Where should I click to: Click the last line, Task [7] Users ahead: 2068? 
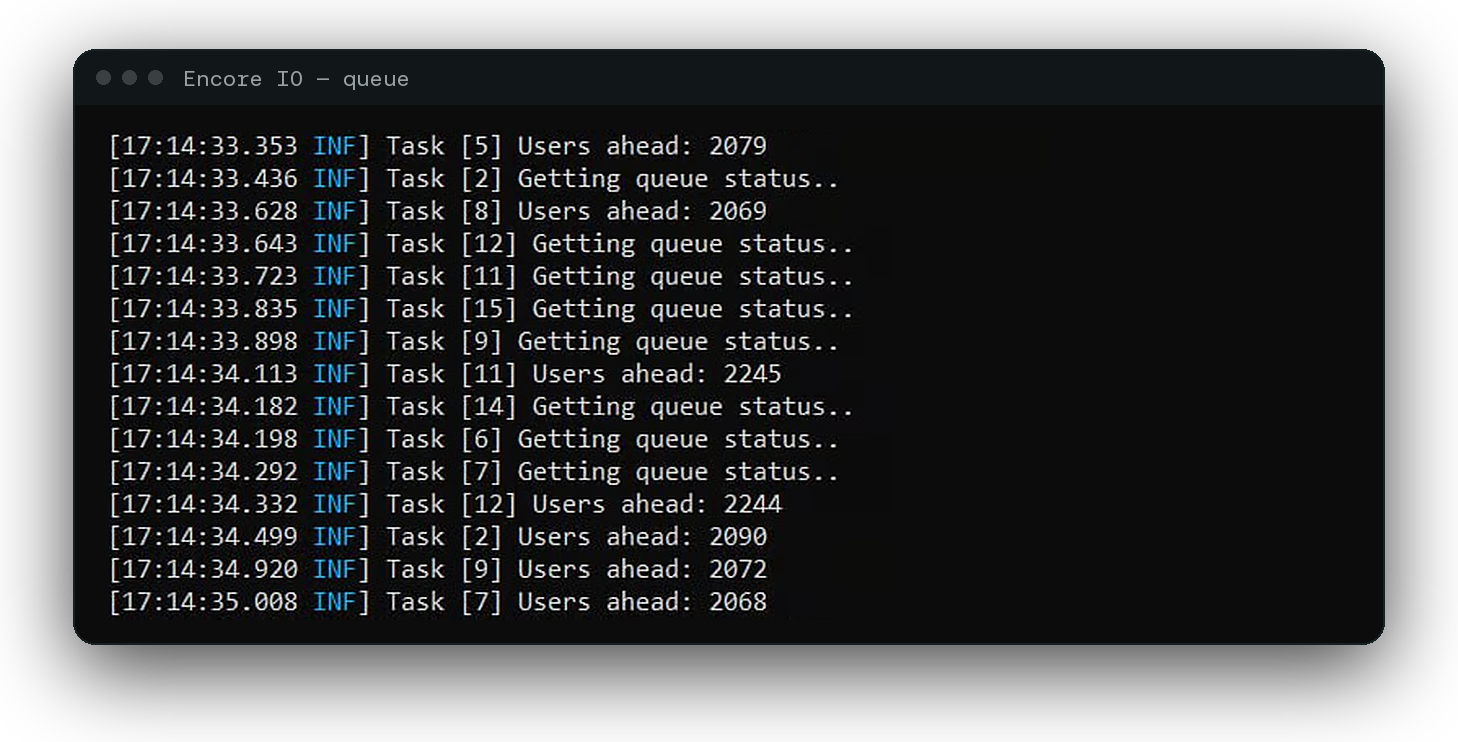click(x=438, y=602)
